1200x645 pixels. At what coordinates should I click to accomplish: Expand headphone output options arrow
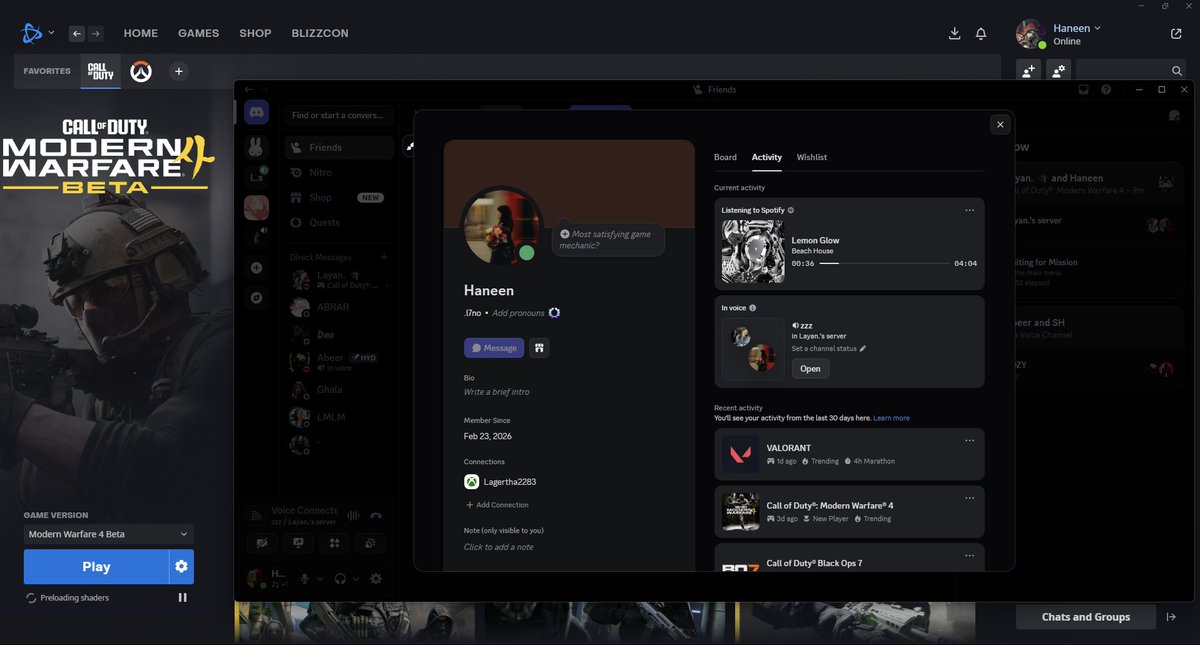356,578
